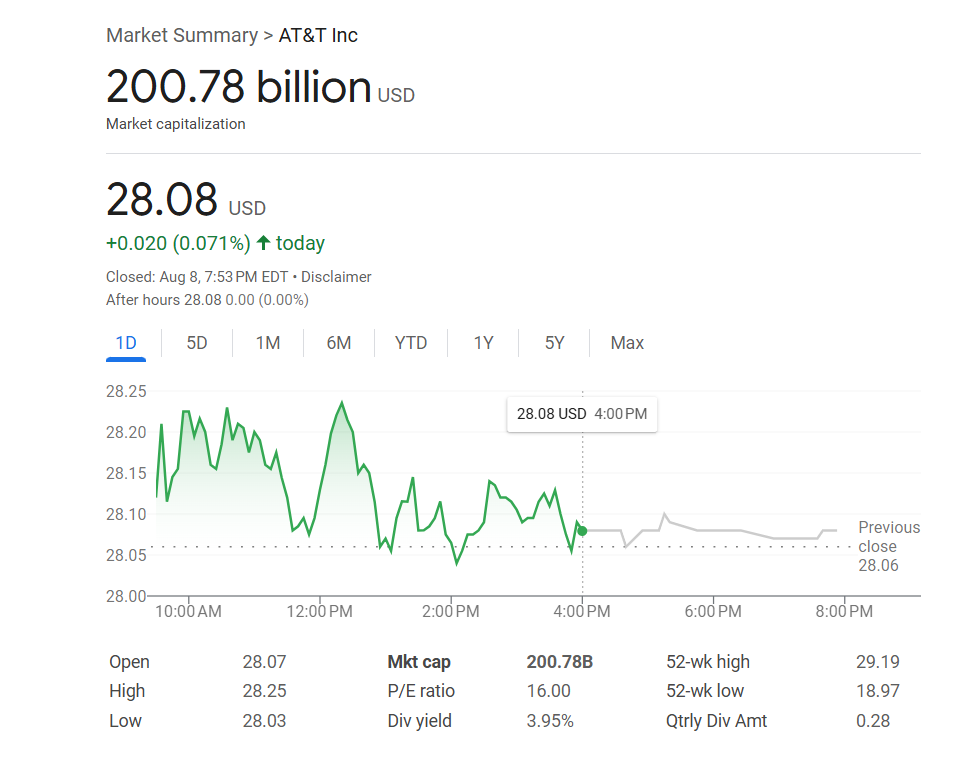Screen dimensions: 972x757
Task: Click the 28.15 y-axis label
Action: 126,473
